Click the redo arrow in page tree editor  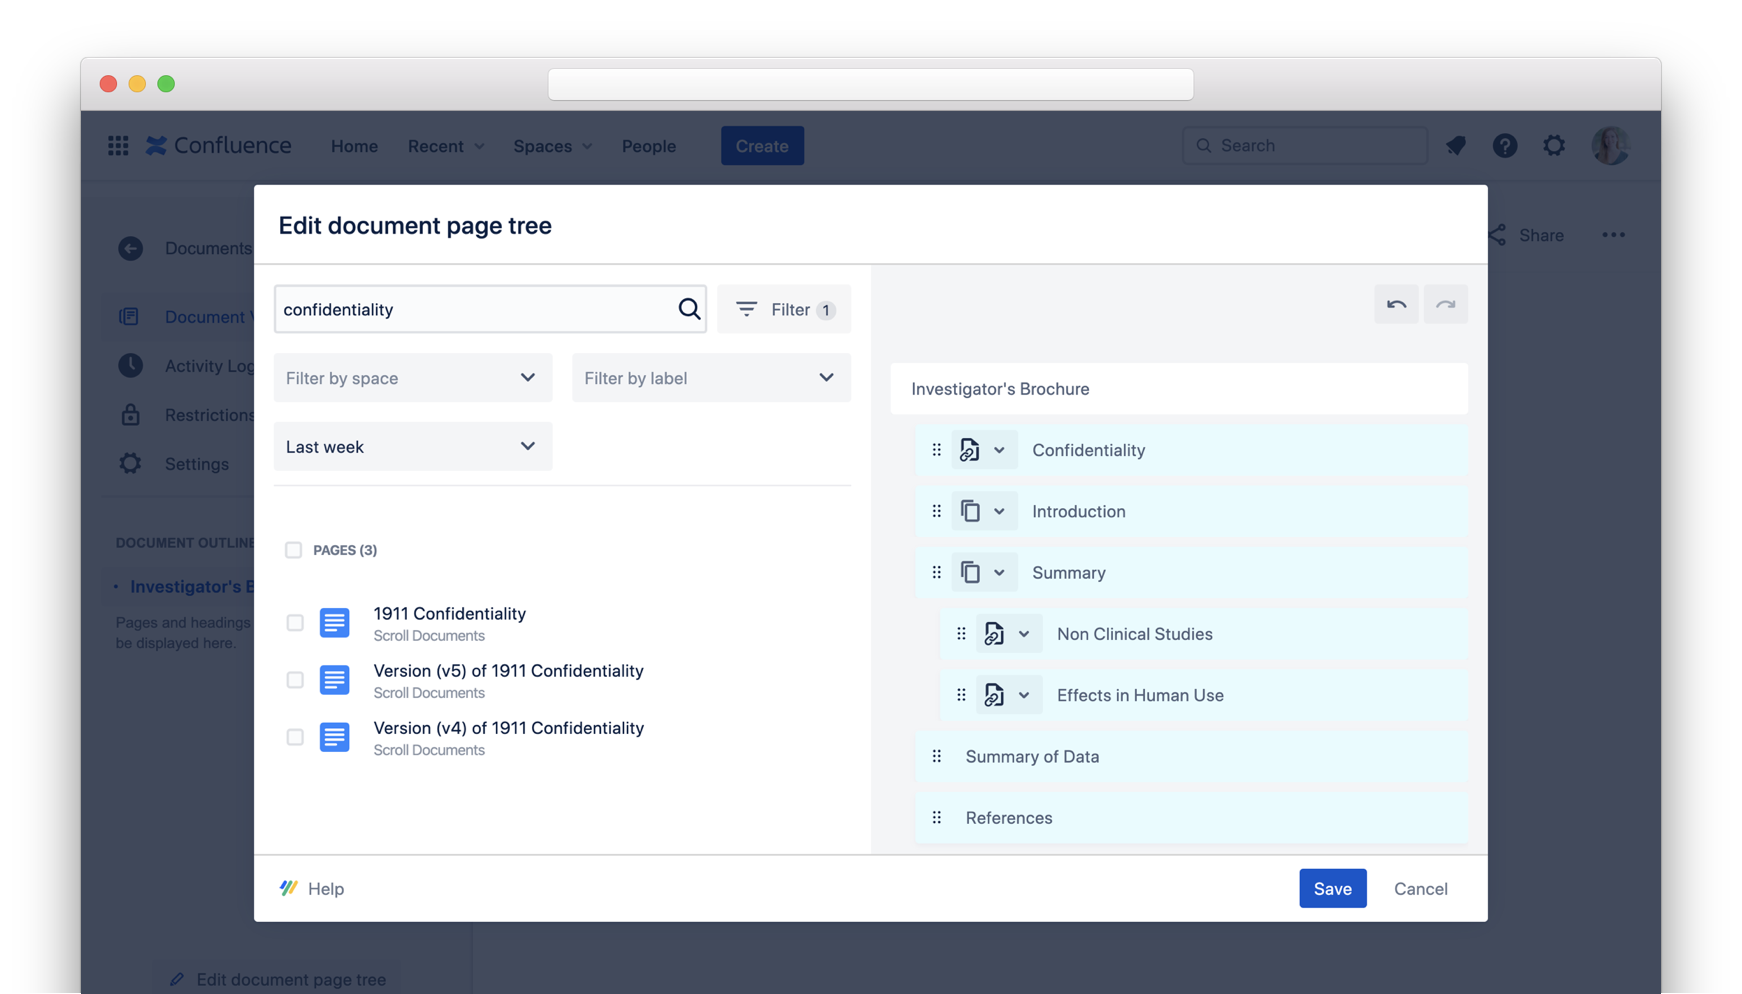[x=1445, y=305]
